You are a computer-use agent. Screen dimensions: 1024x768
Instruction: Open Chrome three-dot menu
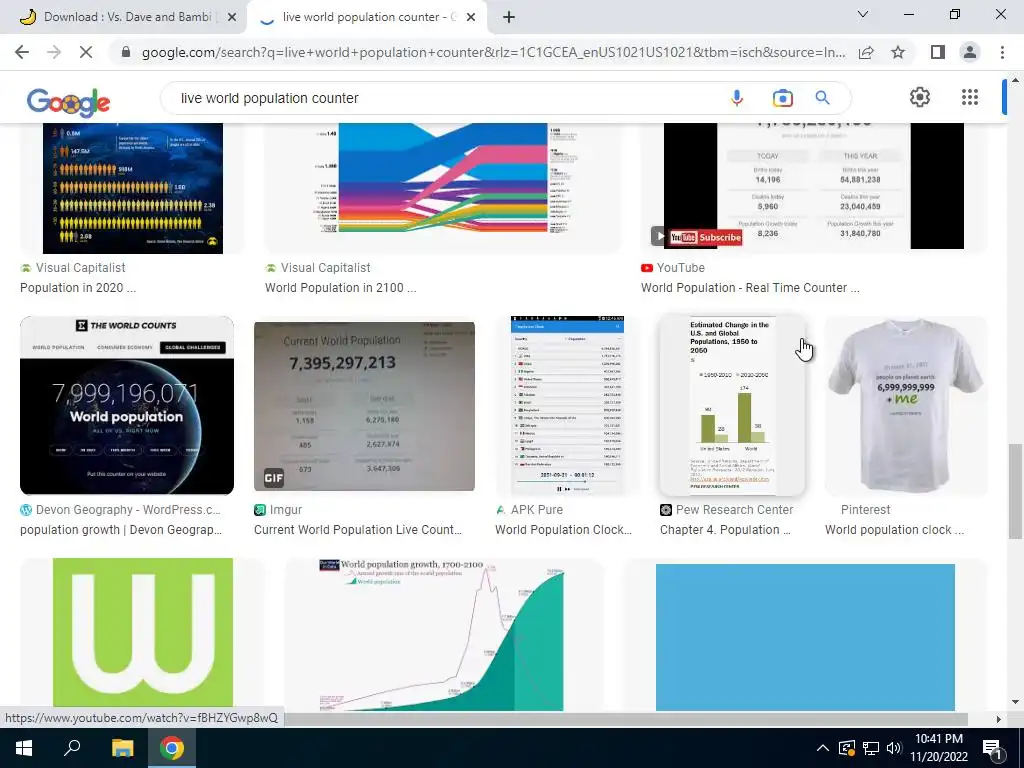tap(1002, 52)
